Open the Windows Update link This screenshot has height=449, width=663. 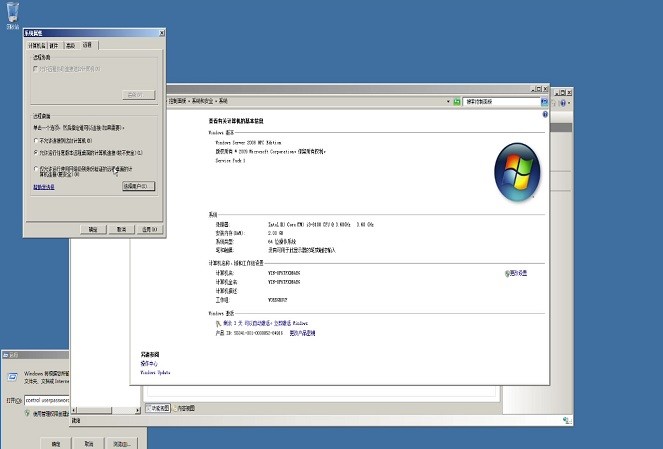pyautogui.click(x=155, y=372)
